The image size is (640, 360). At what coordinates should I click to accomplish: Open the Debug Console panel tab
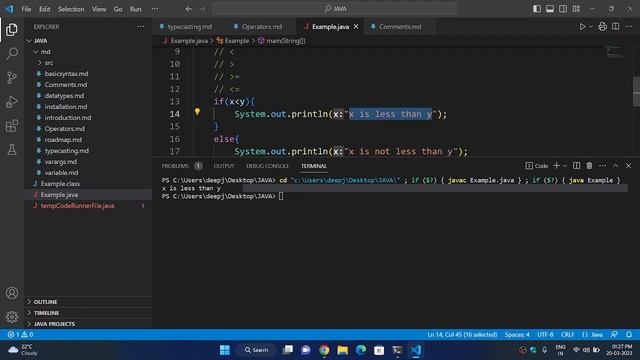(x=267, y=166)
